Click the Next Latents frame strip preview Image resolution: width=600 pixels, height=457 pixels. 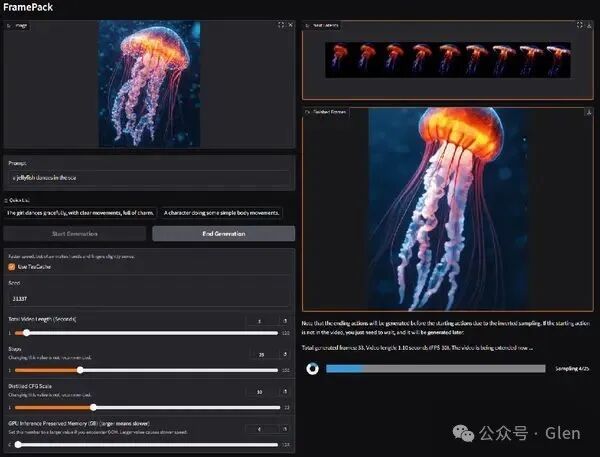(x=448, y=60)
